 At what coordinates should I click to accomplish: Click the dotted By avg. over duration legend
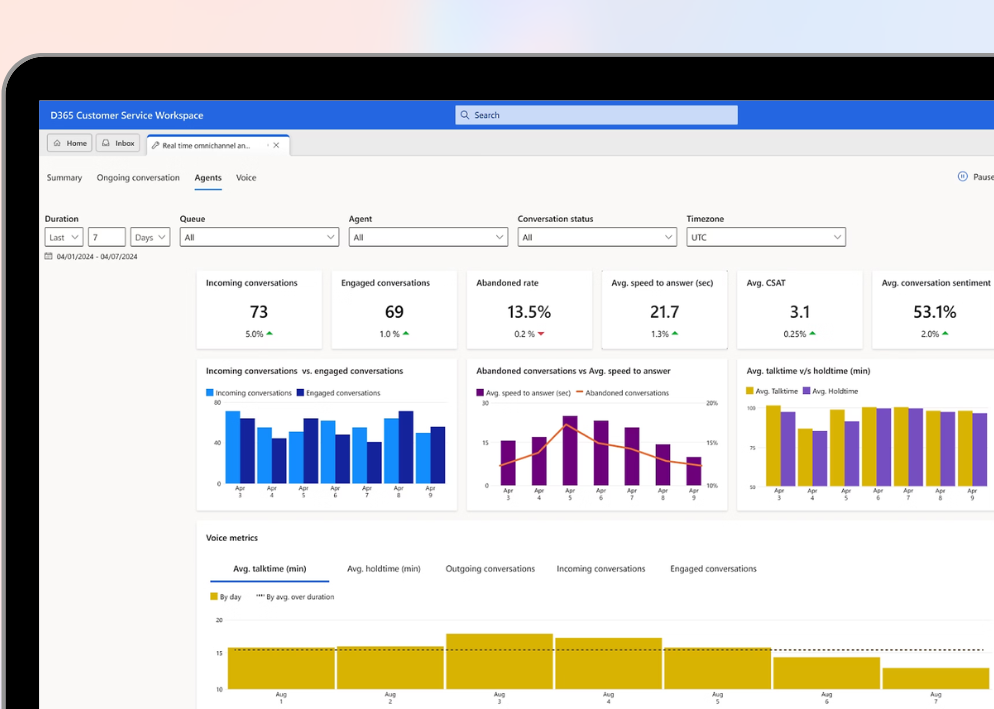pyautogui.click(x=295, y=597)
